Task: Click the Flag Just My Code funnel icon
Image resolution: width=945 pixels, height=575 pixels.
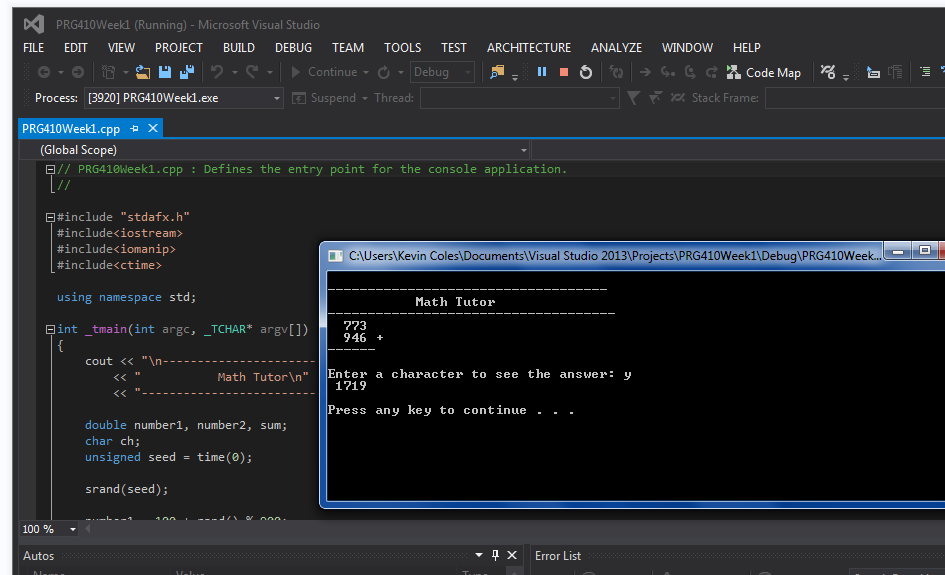Action: click(x=655, y=98)
